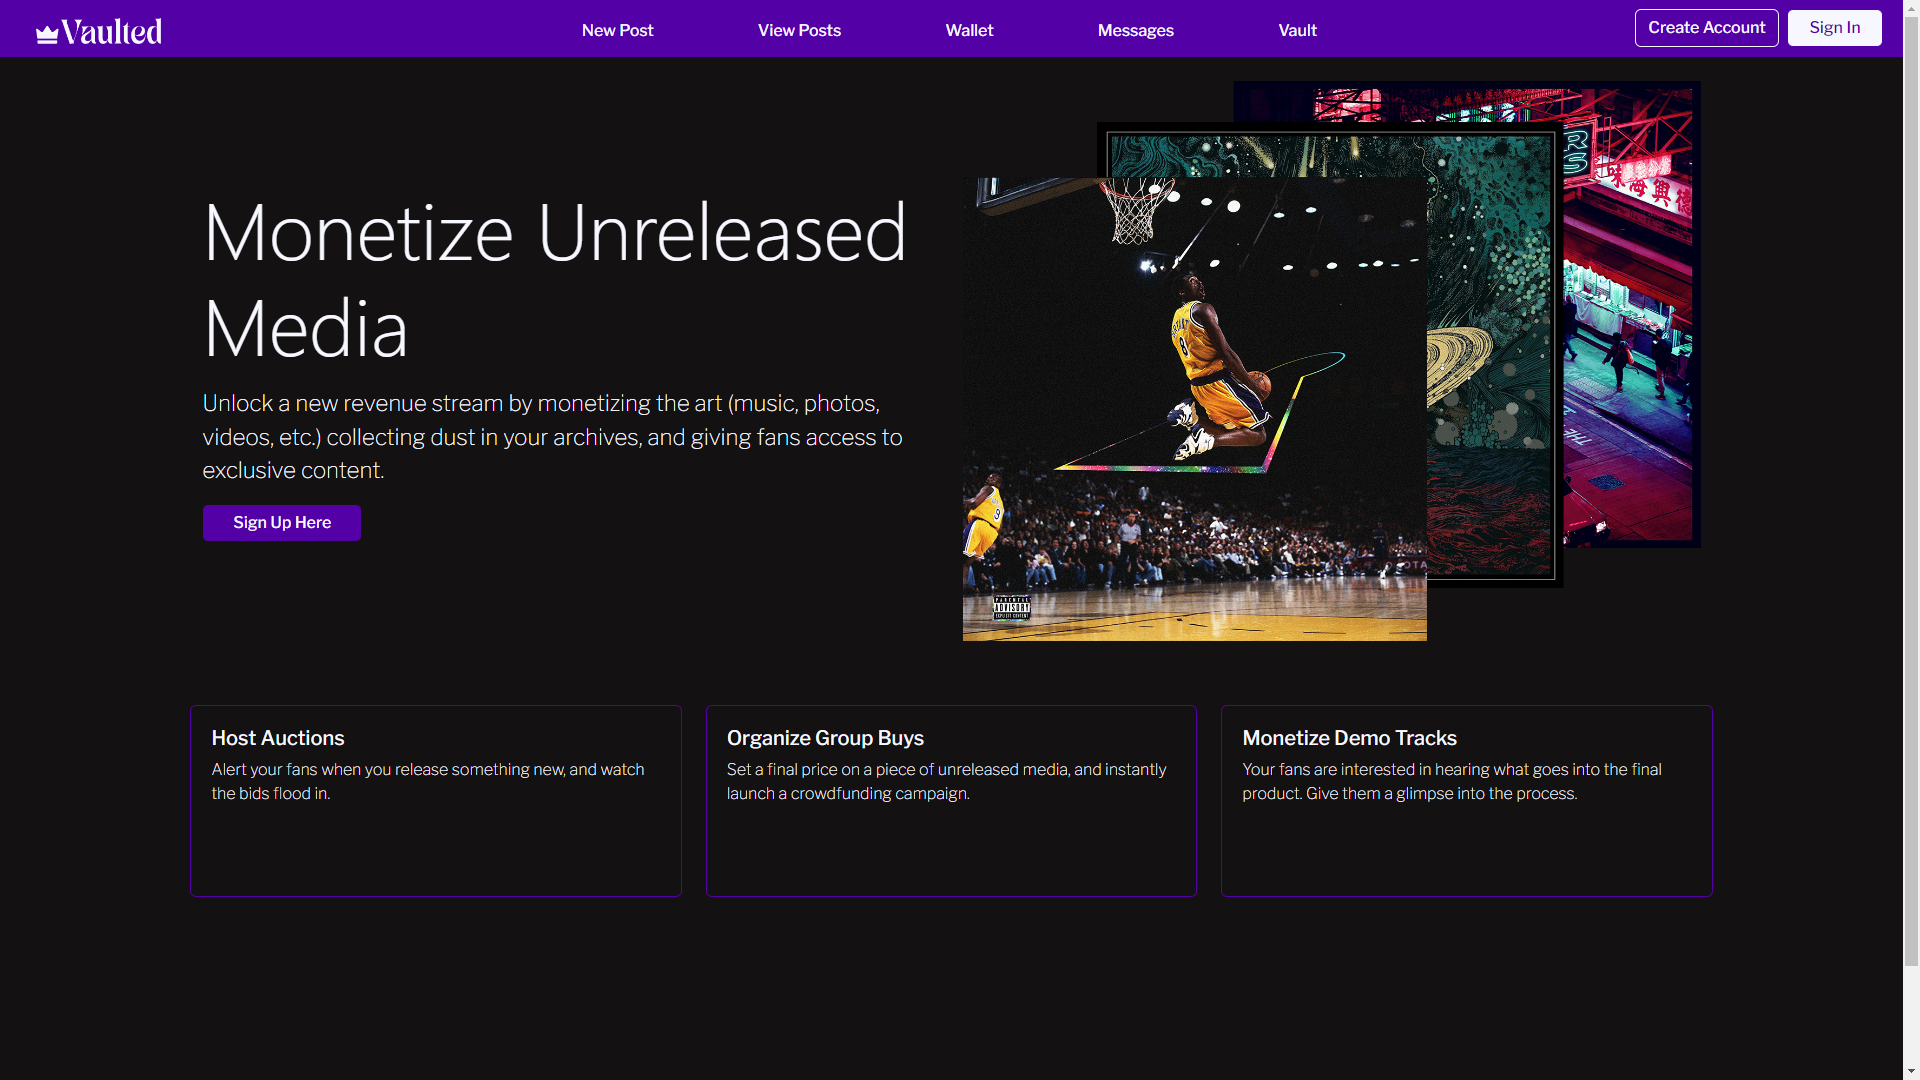Screen dimensions: 1920x1080
Task: Click the page vertical scrollbar
Action: pyautogui.click(x=1911, y=490)
